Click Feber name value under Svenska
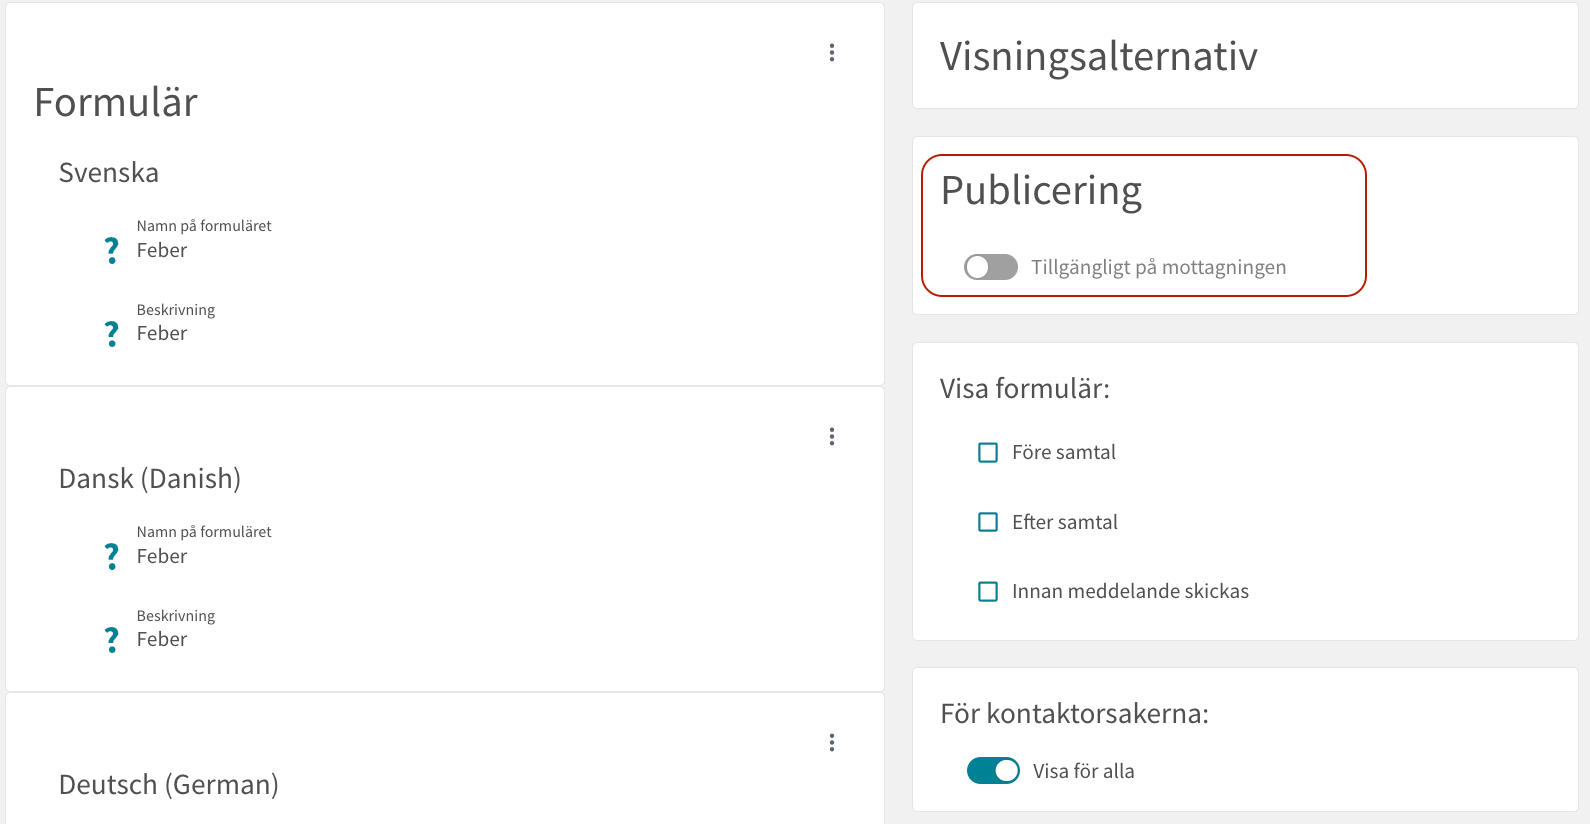 (162, 251)
